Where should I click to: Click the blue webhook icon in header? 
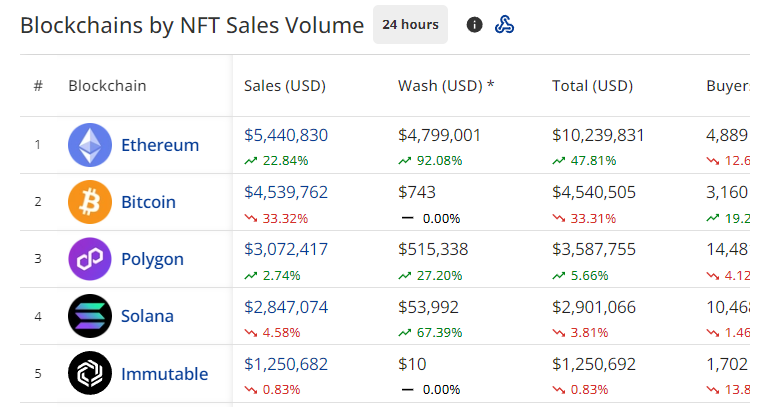pos(504,25)
